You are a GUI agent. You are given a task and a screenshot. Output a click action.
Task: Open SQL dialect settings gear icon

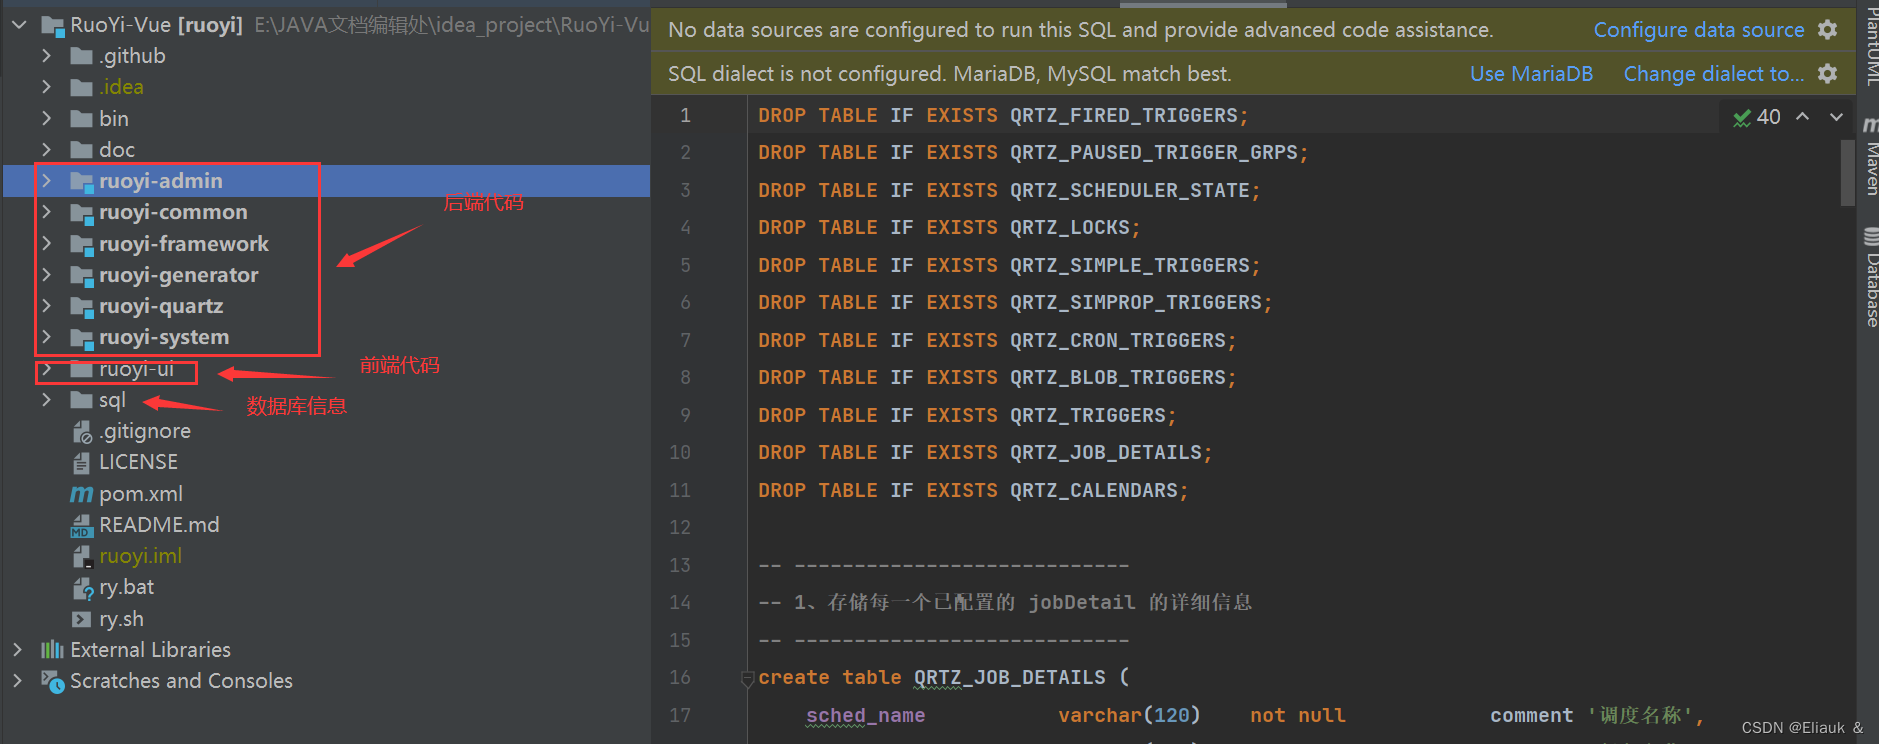1828,74
